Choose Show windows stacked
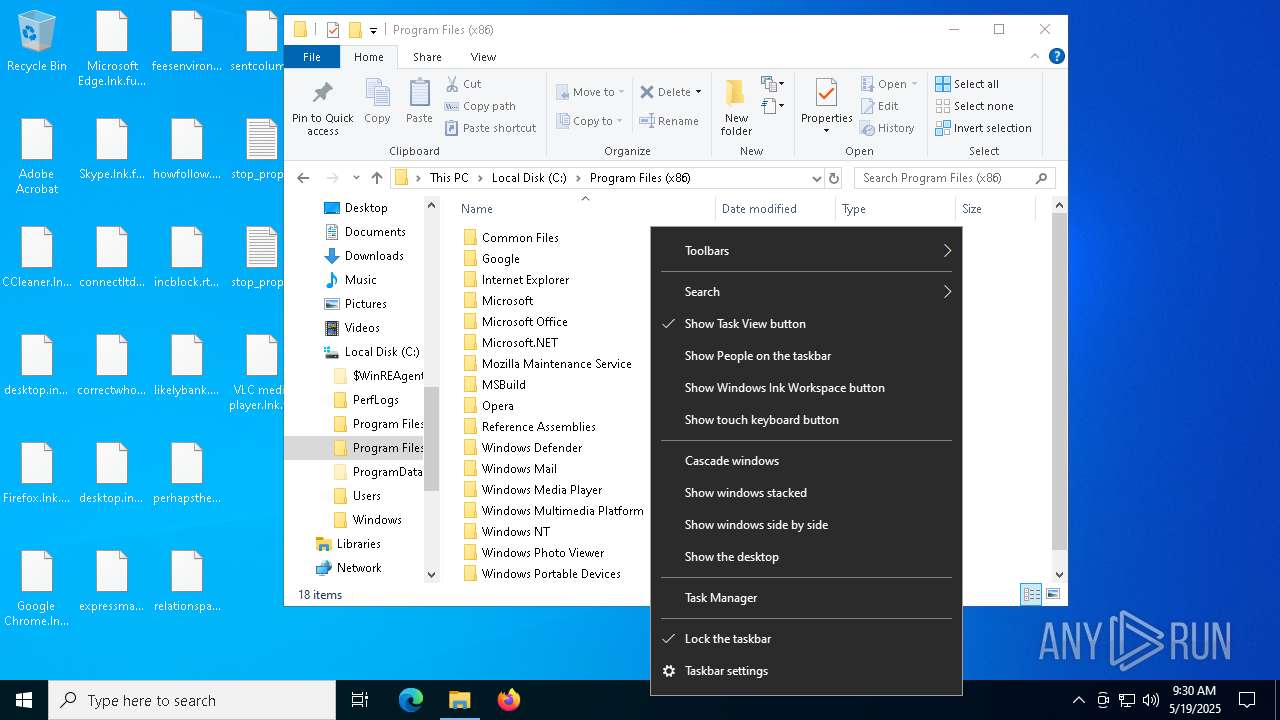The image size is (1280, 720). [806, 493]
